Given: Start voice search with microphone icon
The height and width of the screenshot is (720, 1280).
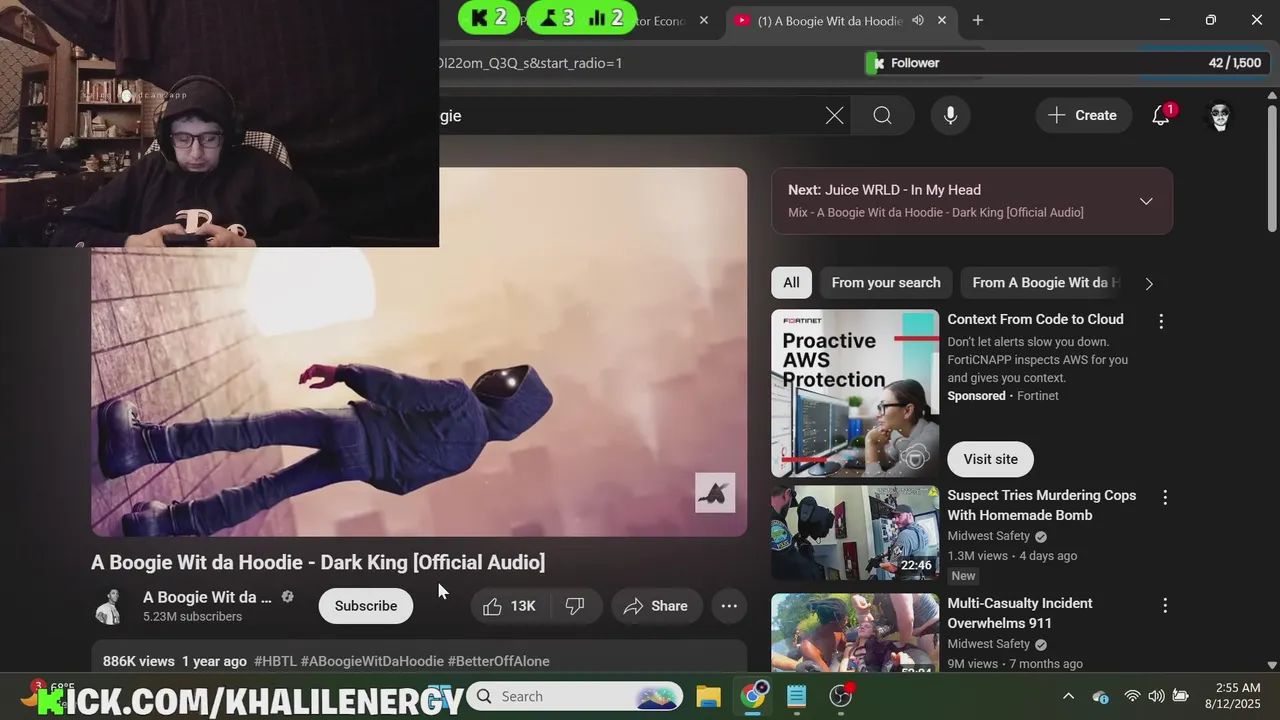Looking at the screenshot, I should pos(950,116).
